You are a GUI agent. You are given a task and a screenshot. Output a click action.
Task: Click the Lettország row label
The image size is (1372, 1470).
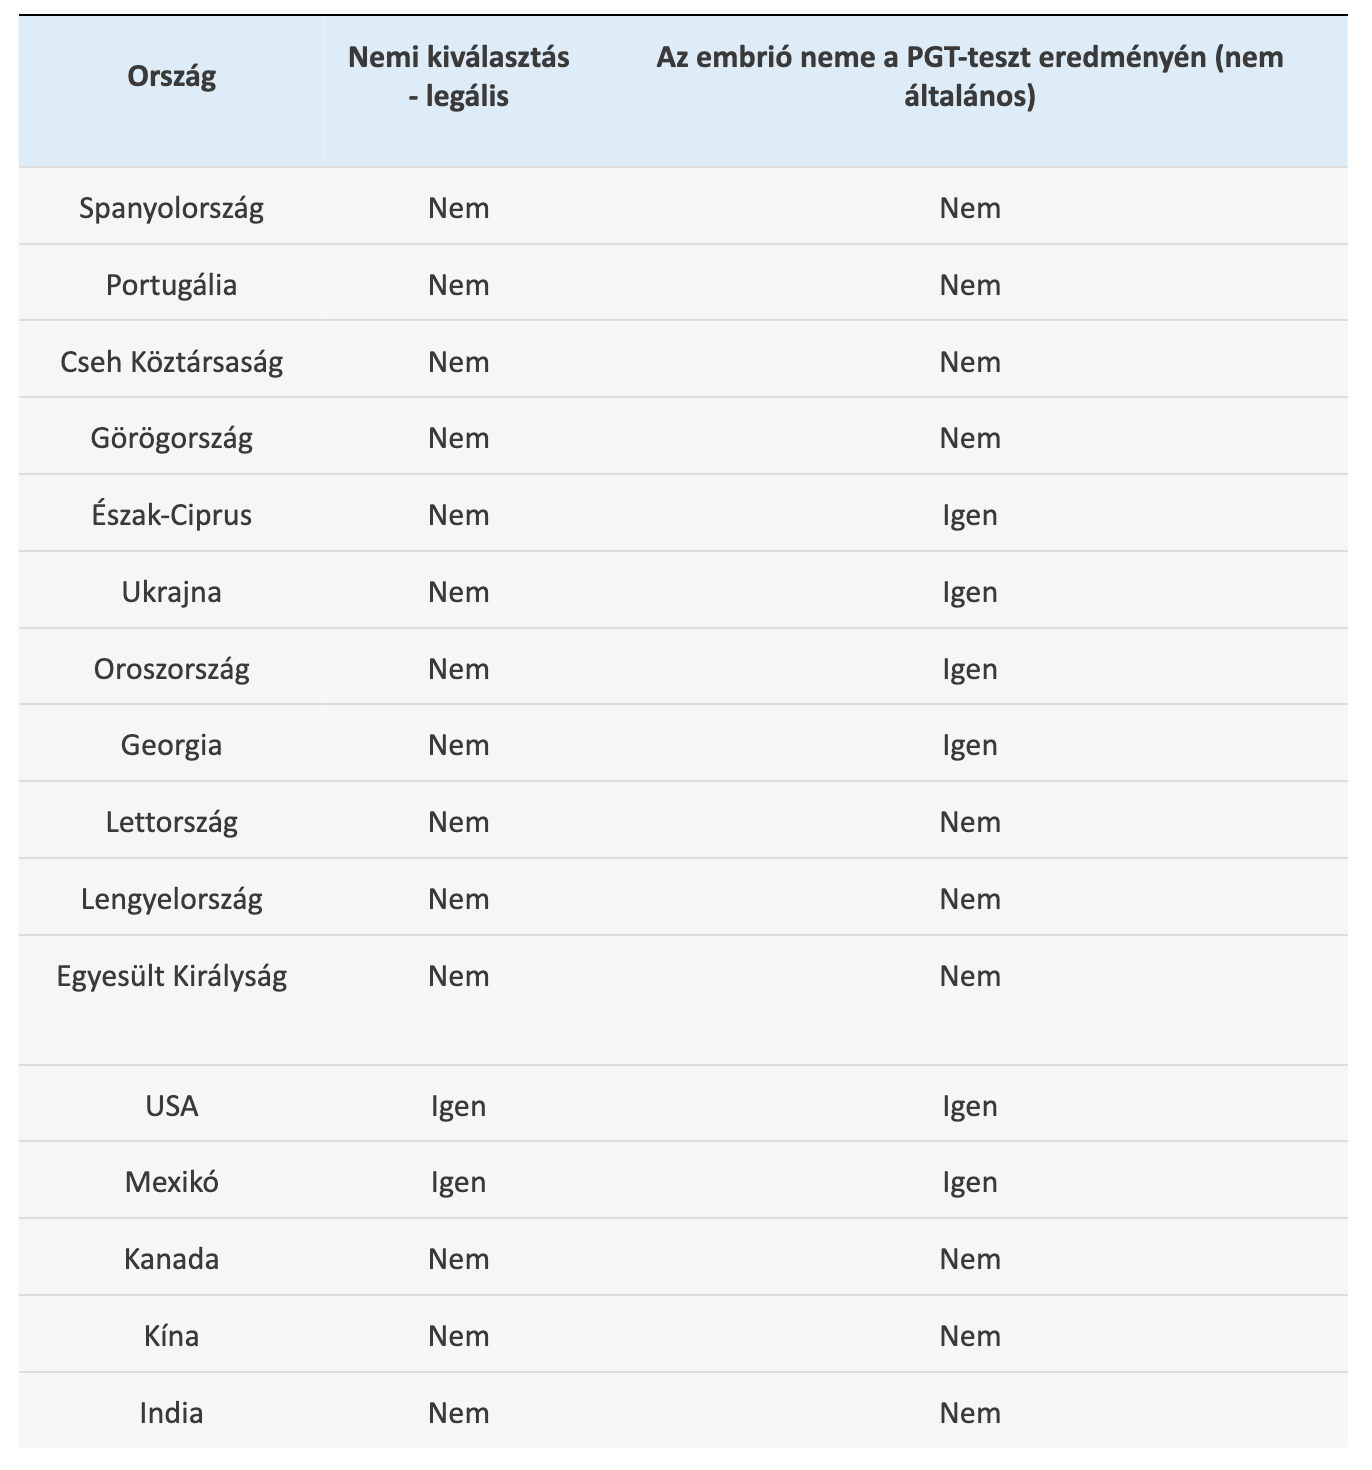coord(172,822)
